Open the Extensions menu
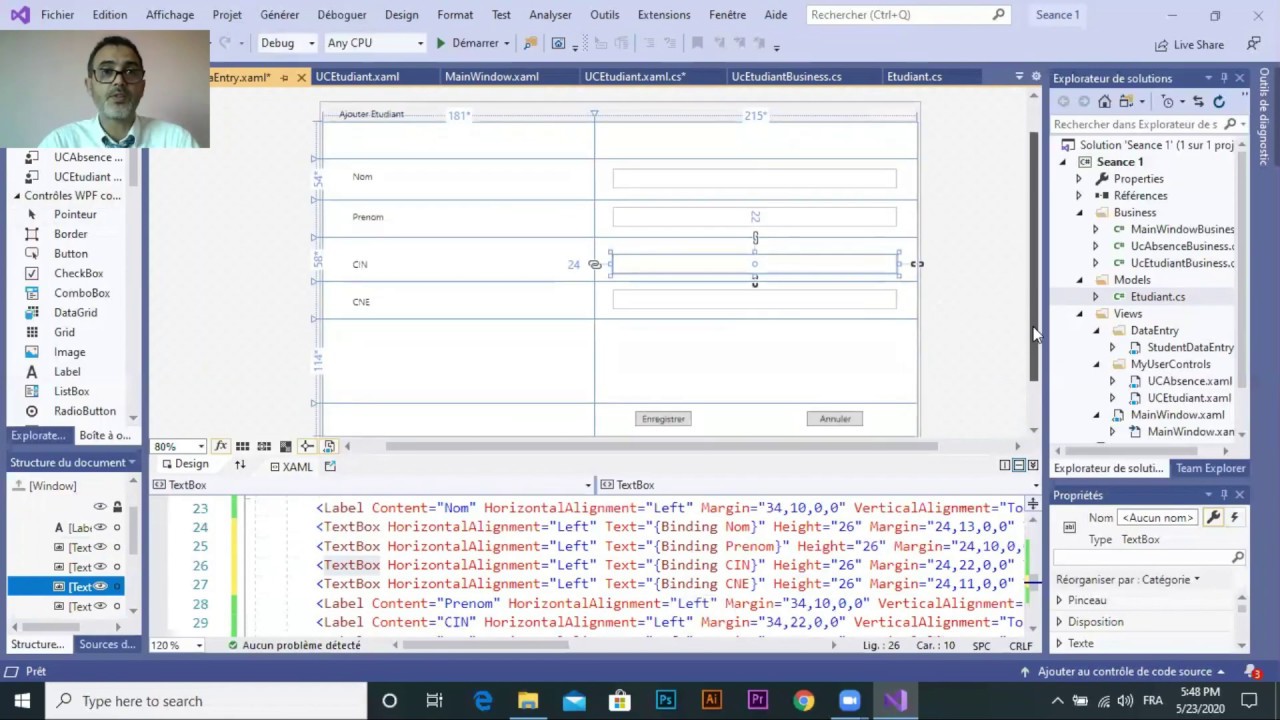 (x=664, y=15)
